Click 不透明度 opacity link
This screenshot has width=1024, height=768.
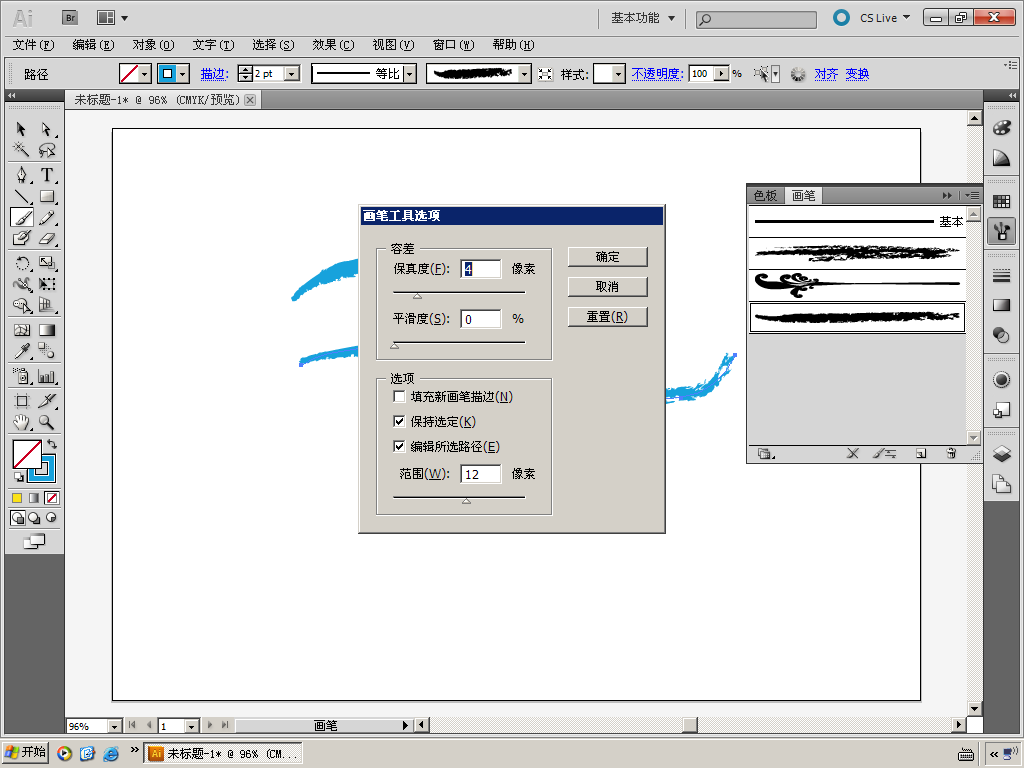657,74
